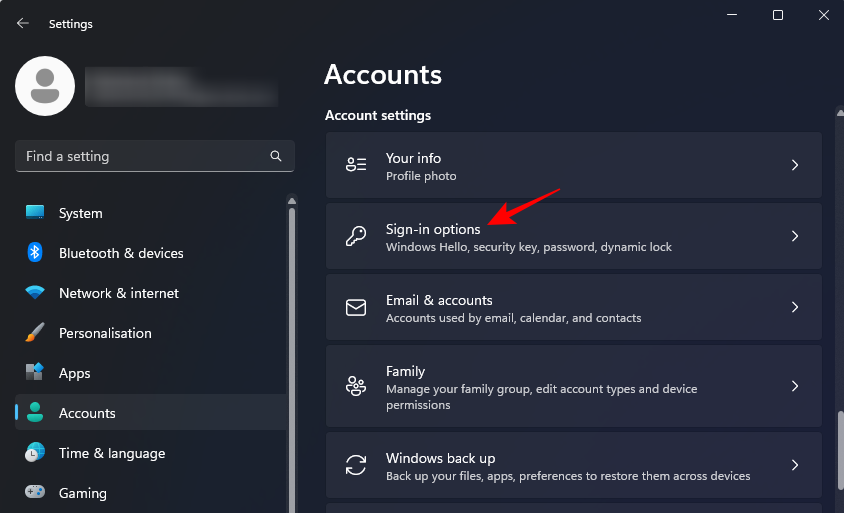Click the System monitor icon in sidebar

click(x=35, y=213)
